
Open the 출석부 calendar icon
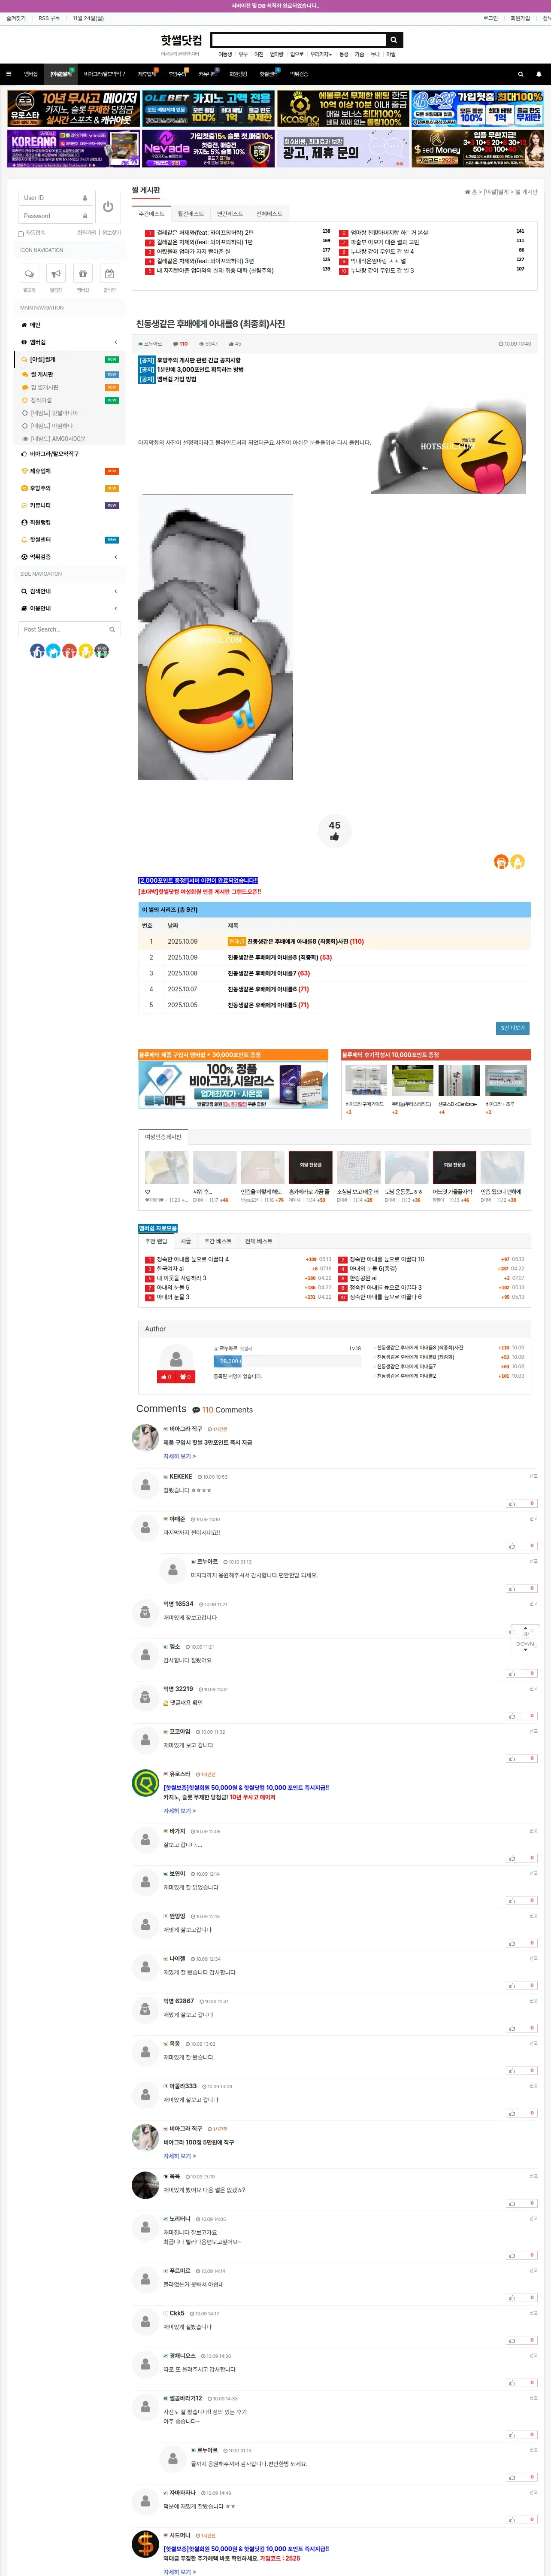click(x=110, y=273)
